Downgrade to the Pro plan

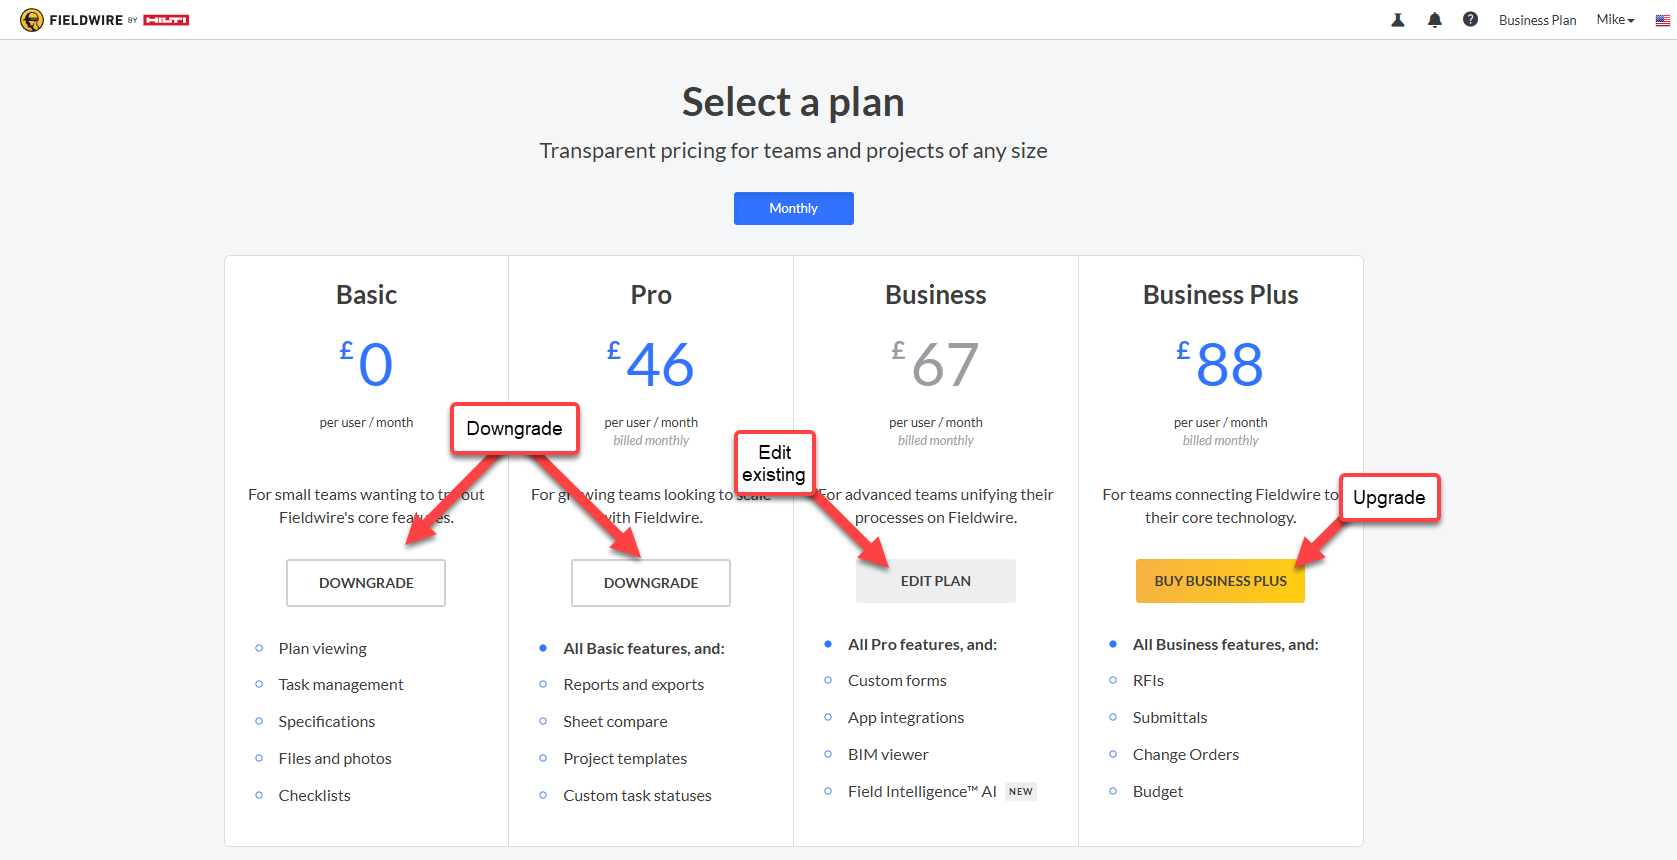[x=651, y=583]
